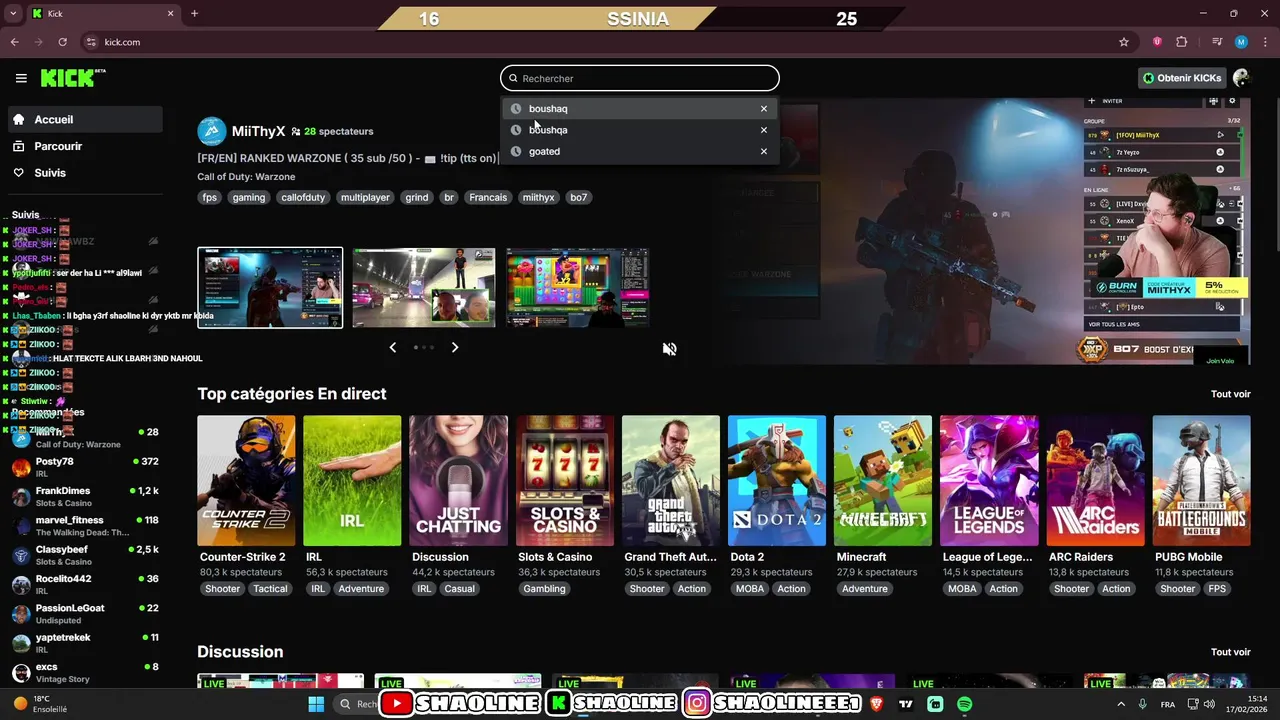Click the 'multiplayer' tag
Image resolution: width=1280 pixels, height=720 pixels.
pyautogui.click(x=365, y=198)
